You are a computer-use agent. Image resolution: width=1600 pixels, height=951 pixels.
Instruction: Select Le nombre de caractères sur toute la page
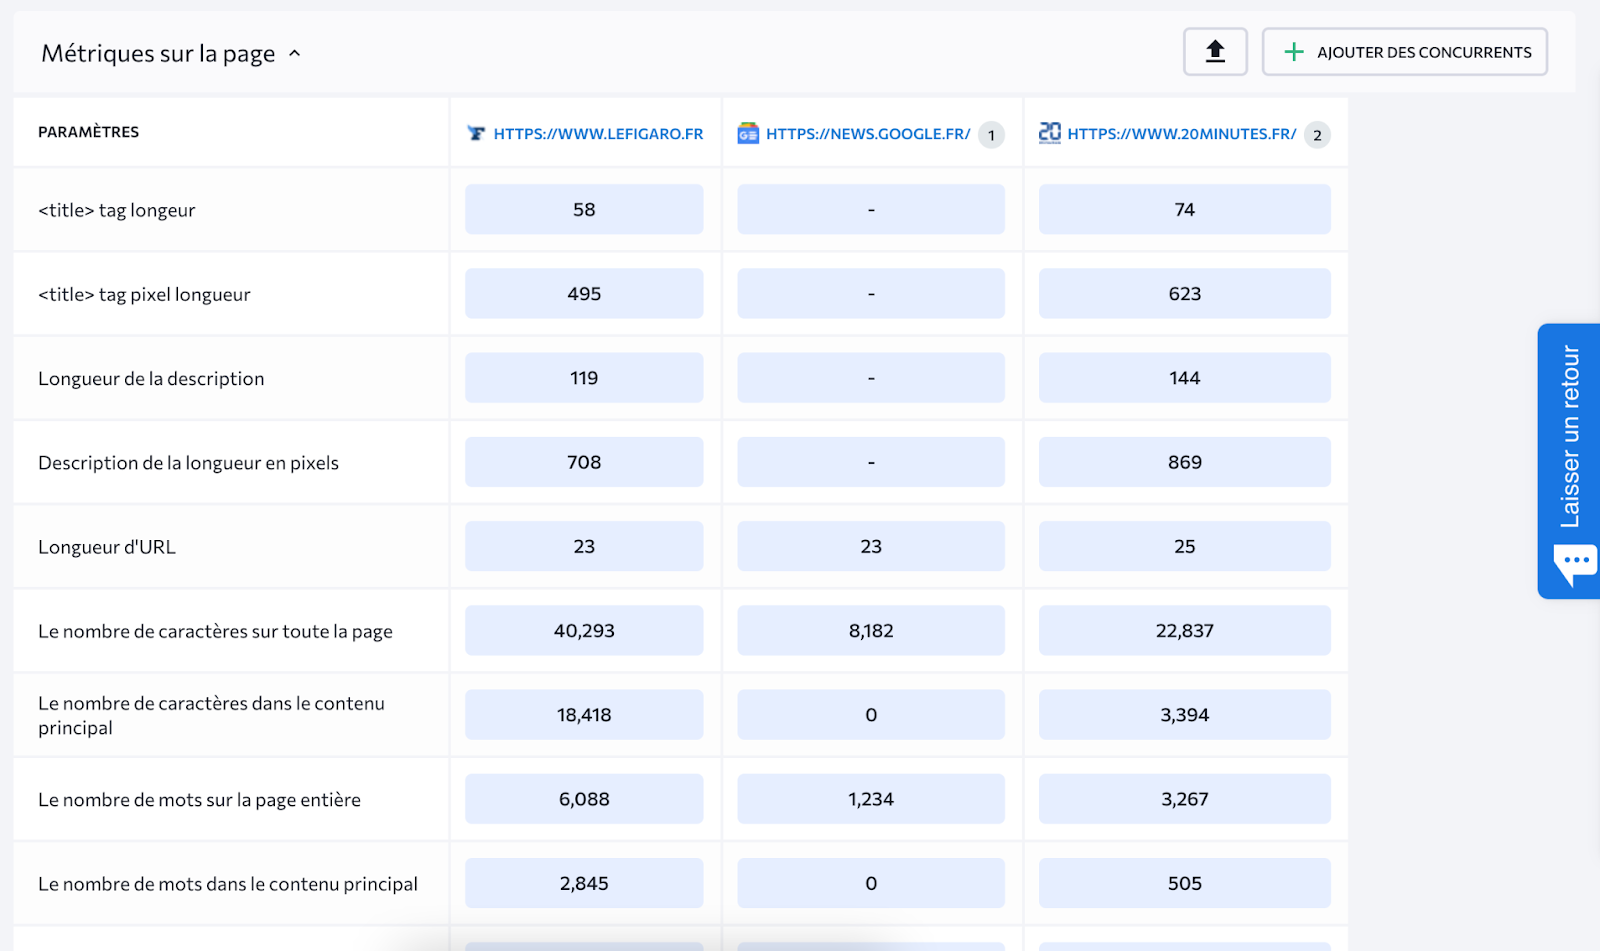pos(215,631)
